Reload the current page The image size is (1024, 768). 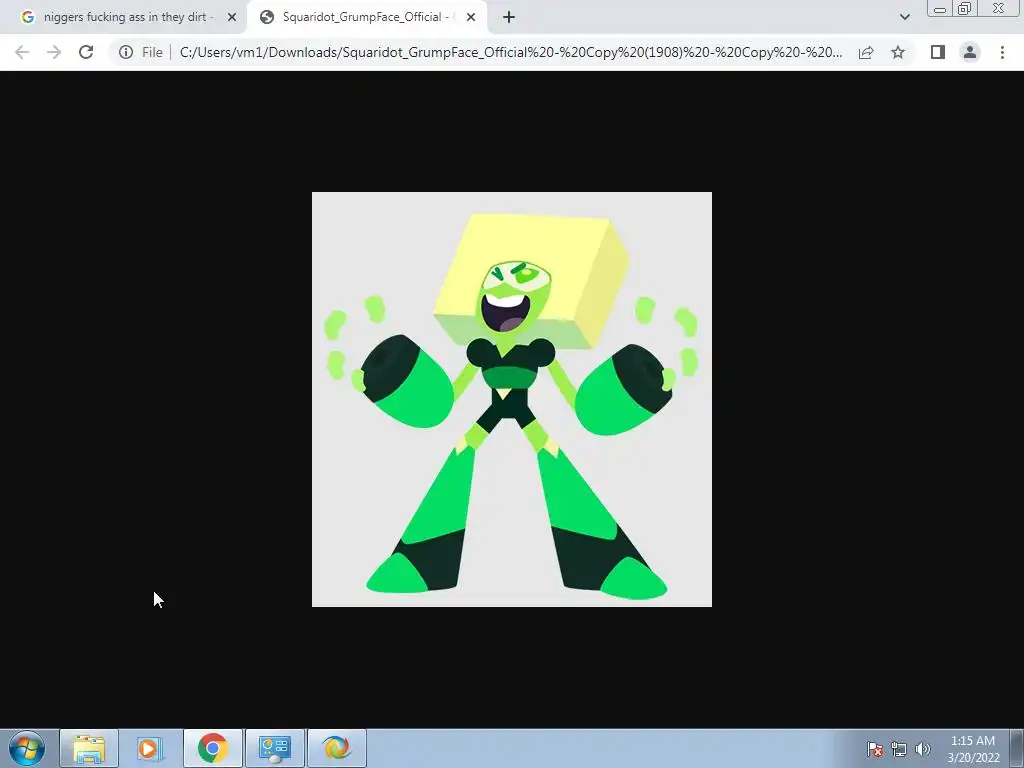(x=86, y=52)
